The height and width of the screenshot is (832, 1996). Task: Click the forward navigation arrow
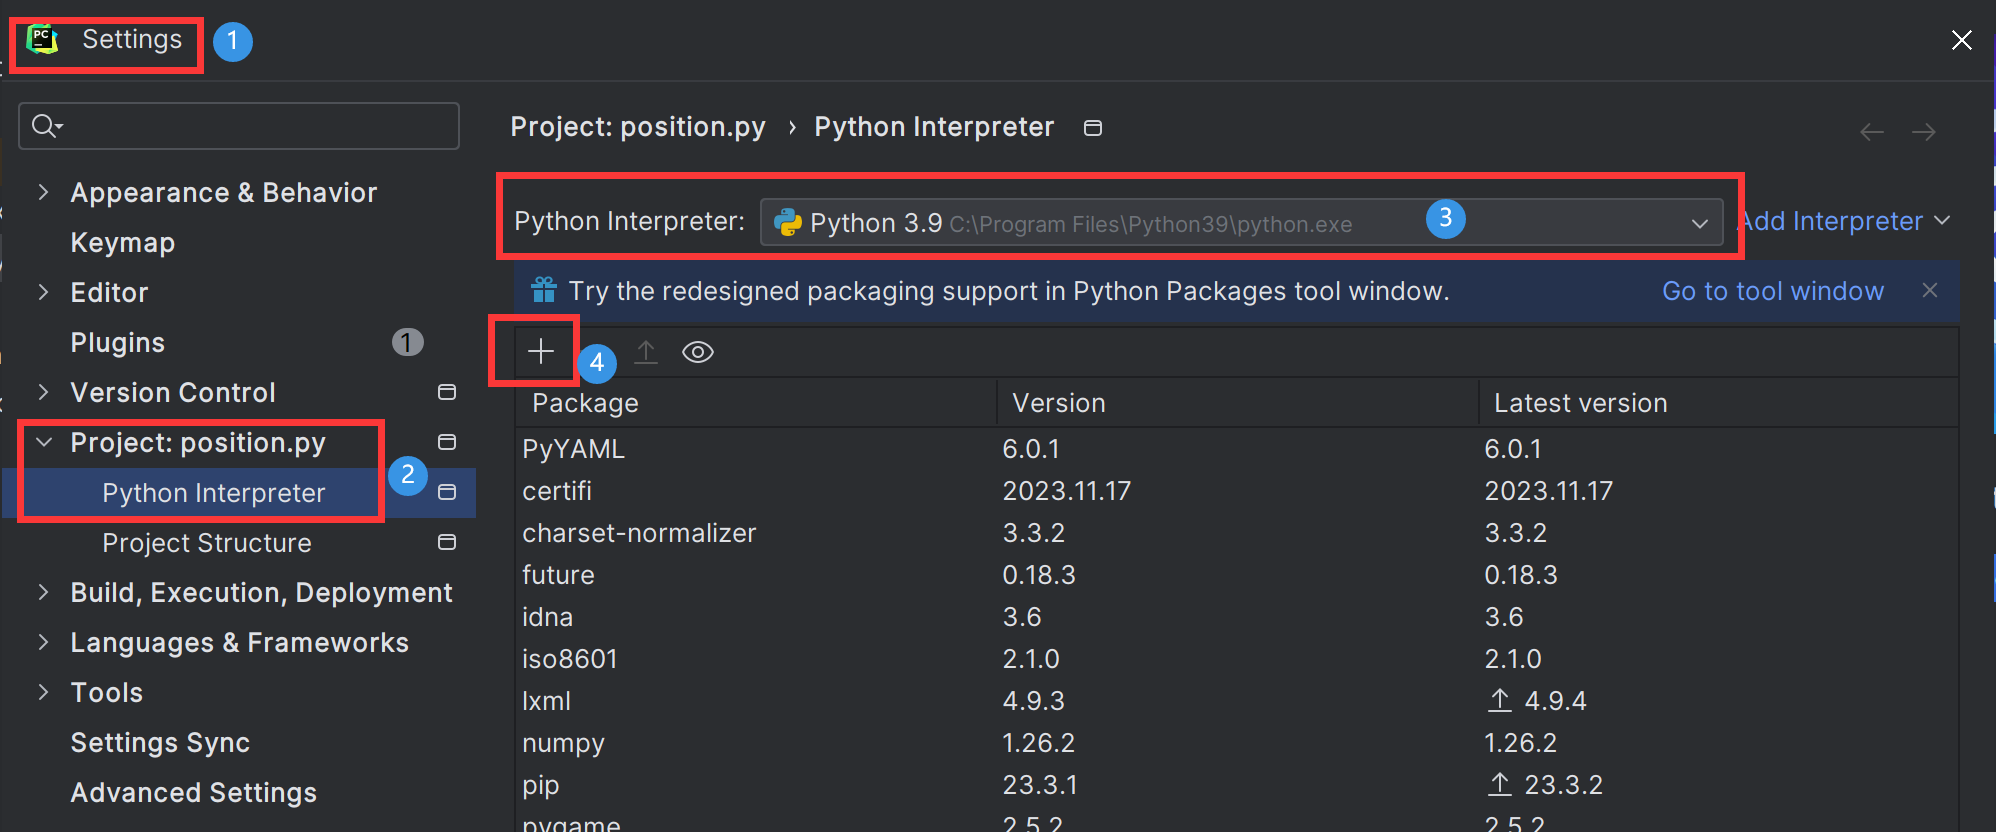tap(1924, 132)
